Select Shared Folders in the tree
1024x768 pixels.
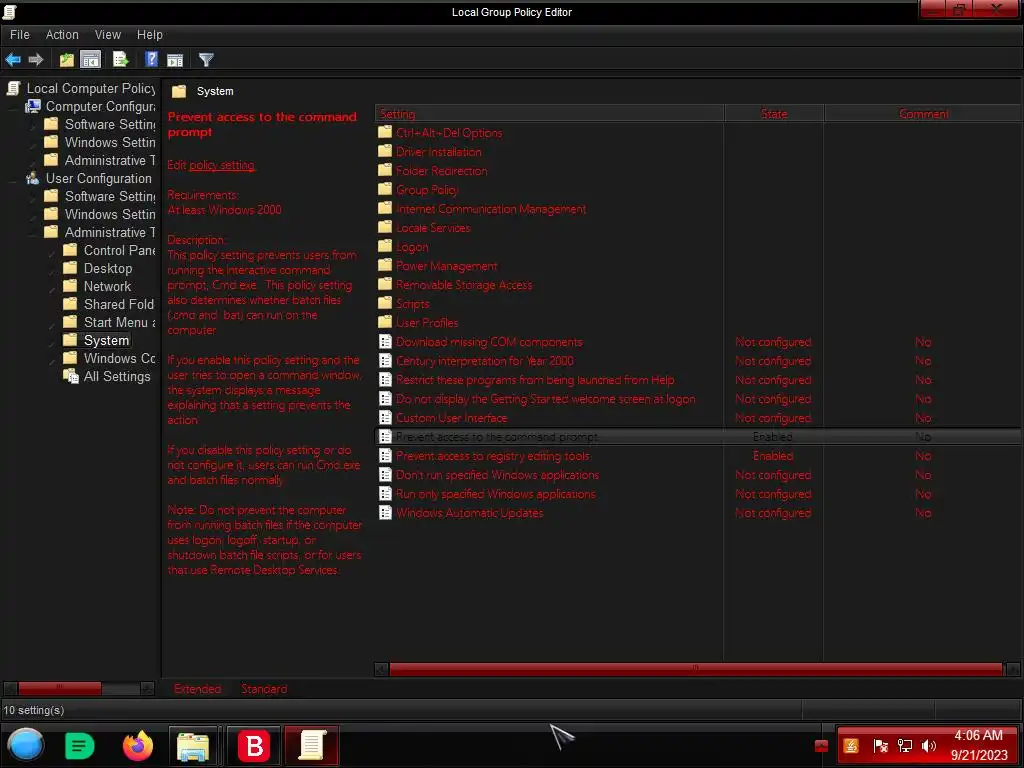click(118, 304)
